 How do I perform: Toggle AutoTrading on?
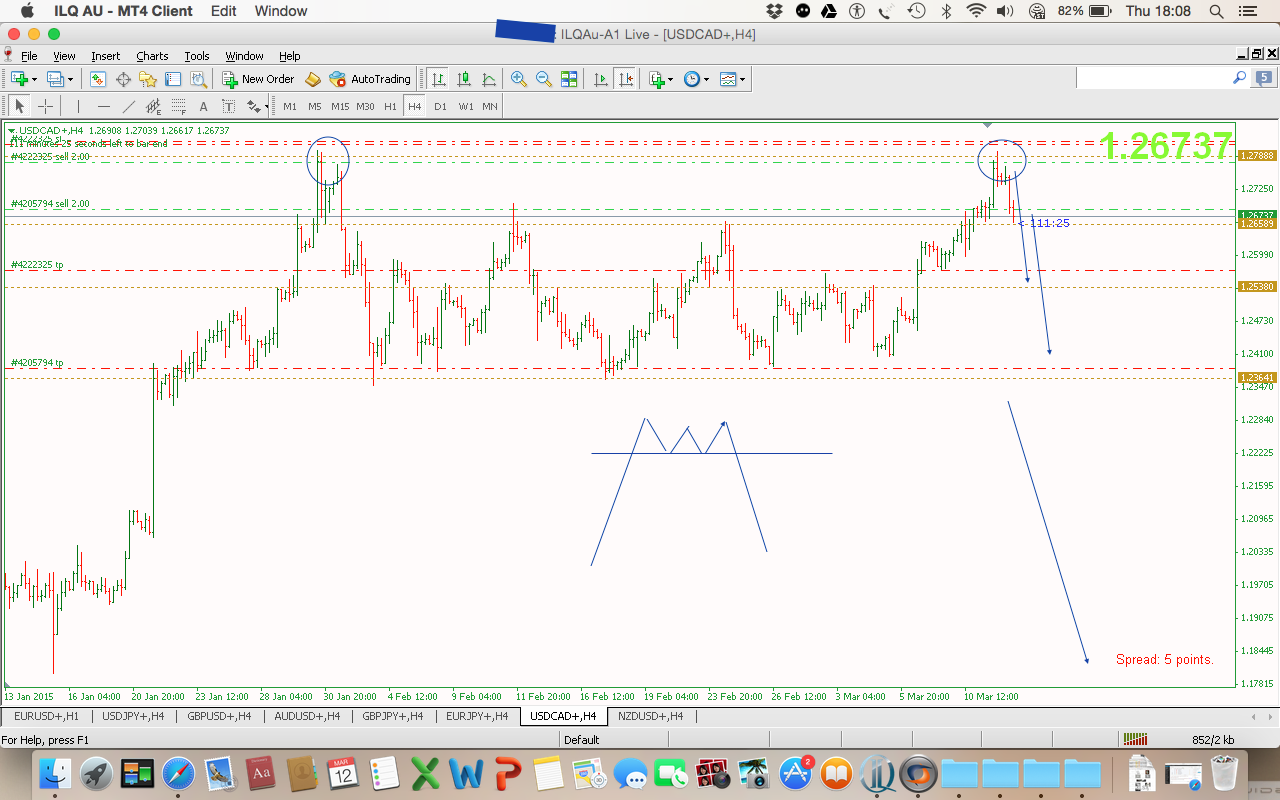pyautogui.click(x=371, y=78)
